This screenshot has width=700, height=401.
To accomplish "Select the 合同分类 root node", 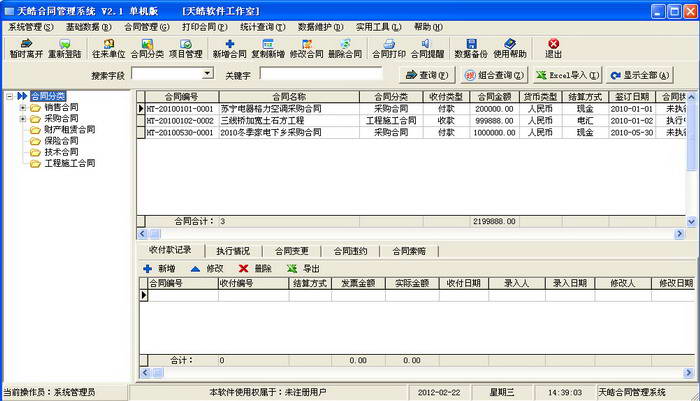I will pyautogui.click(x=48, y=96).
